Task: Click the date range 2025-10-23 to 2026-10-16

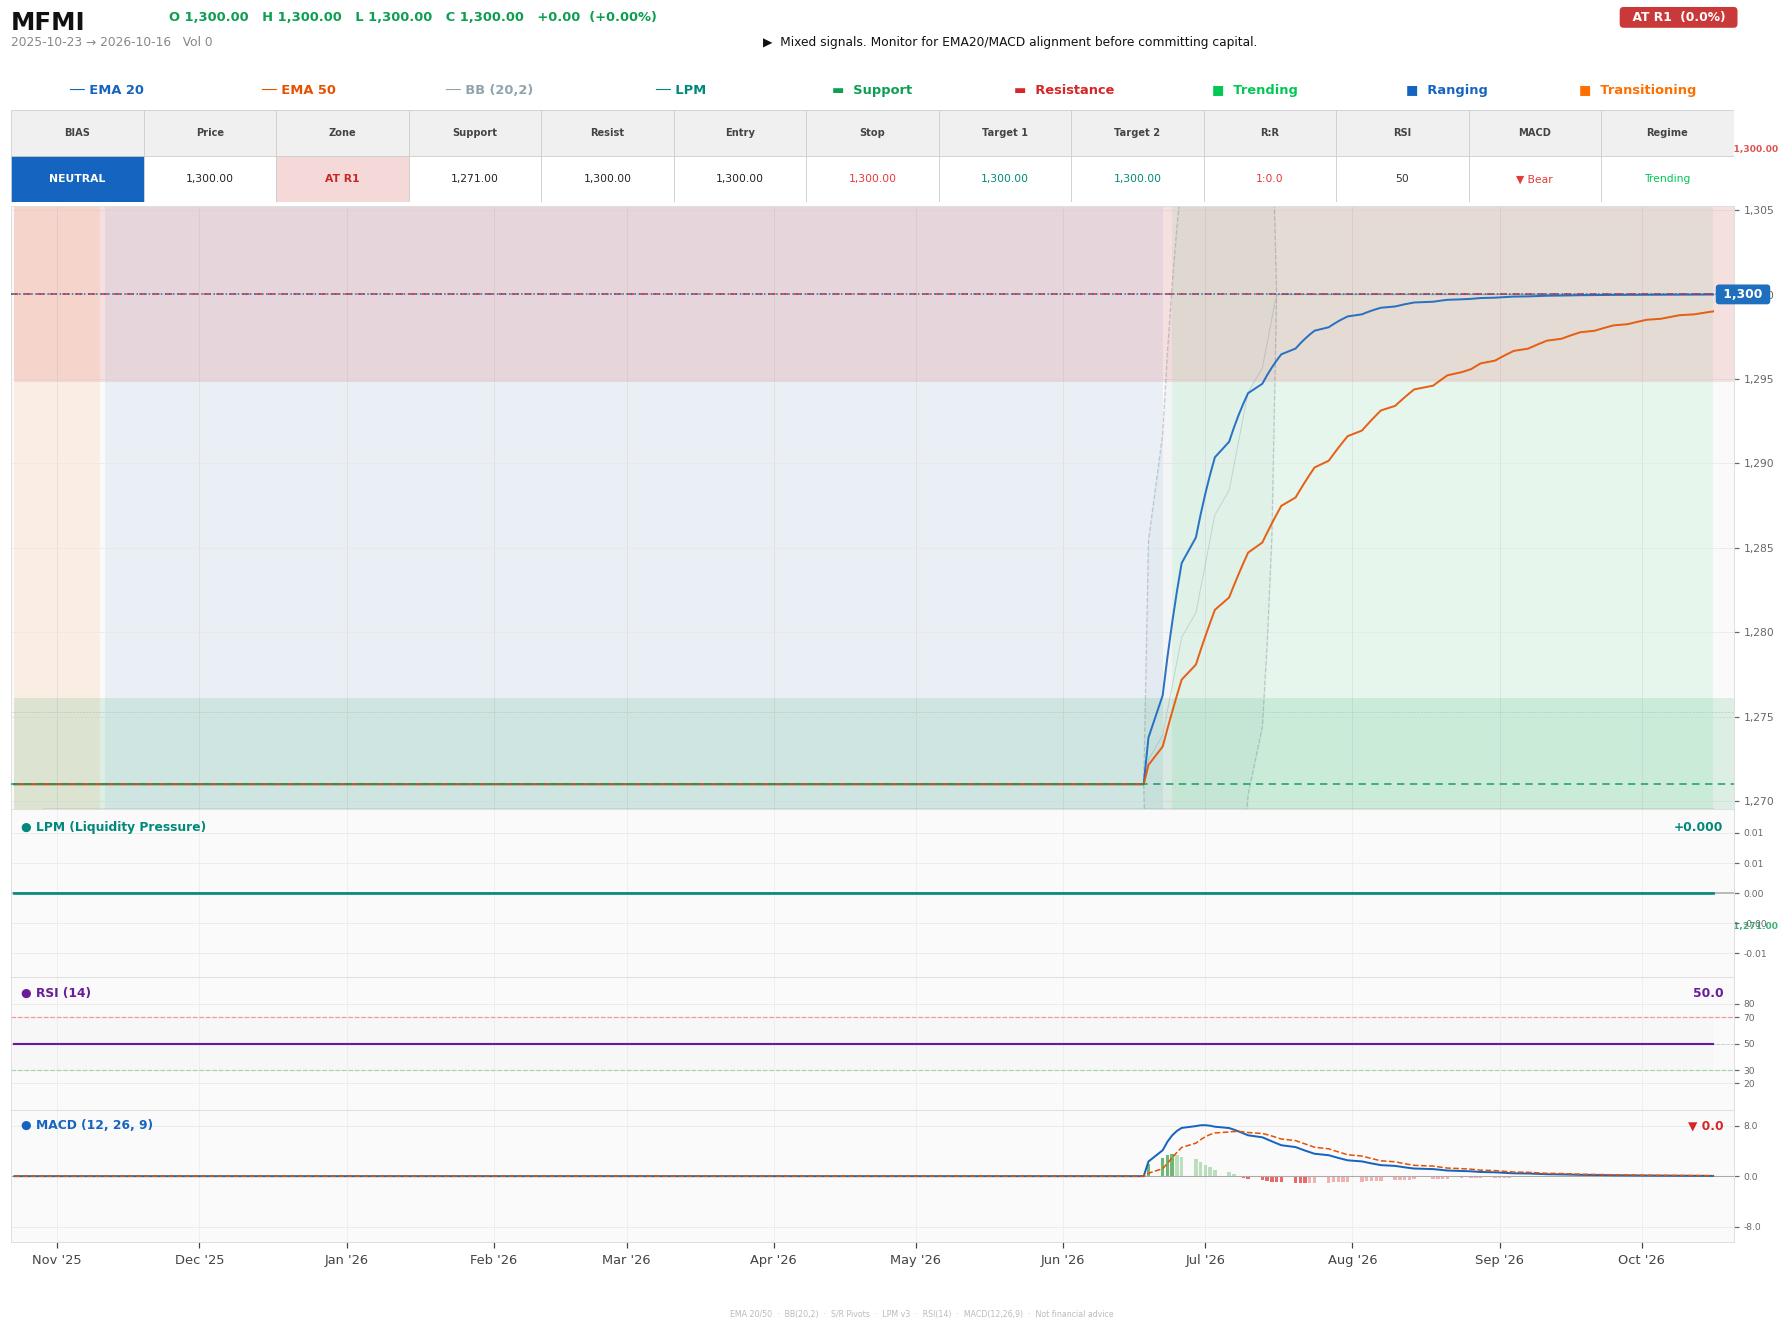Action: coord(91,42)
